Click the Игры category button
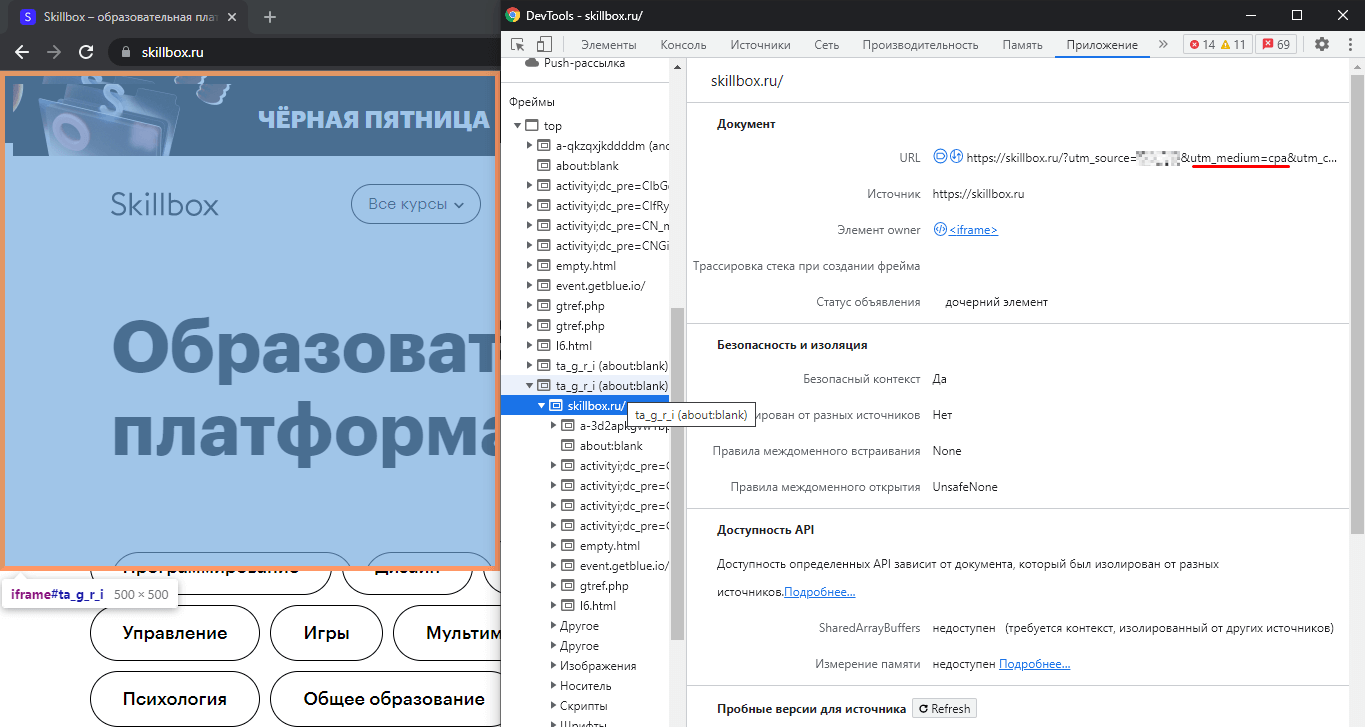The width and height of the screenshot is (1365, 727). pyautogui.click(x=326, y=633)
